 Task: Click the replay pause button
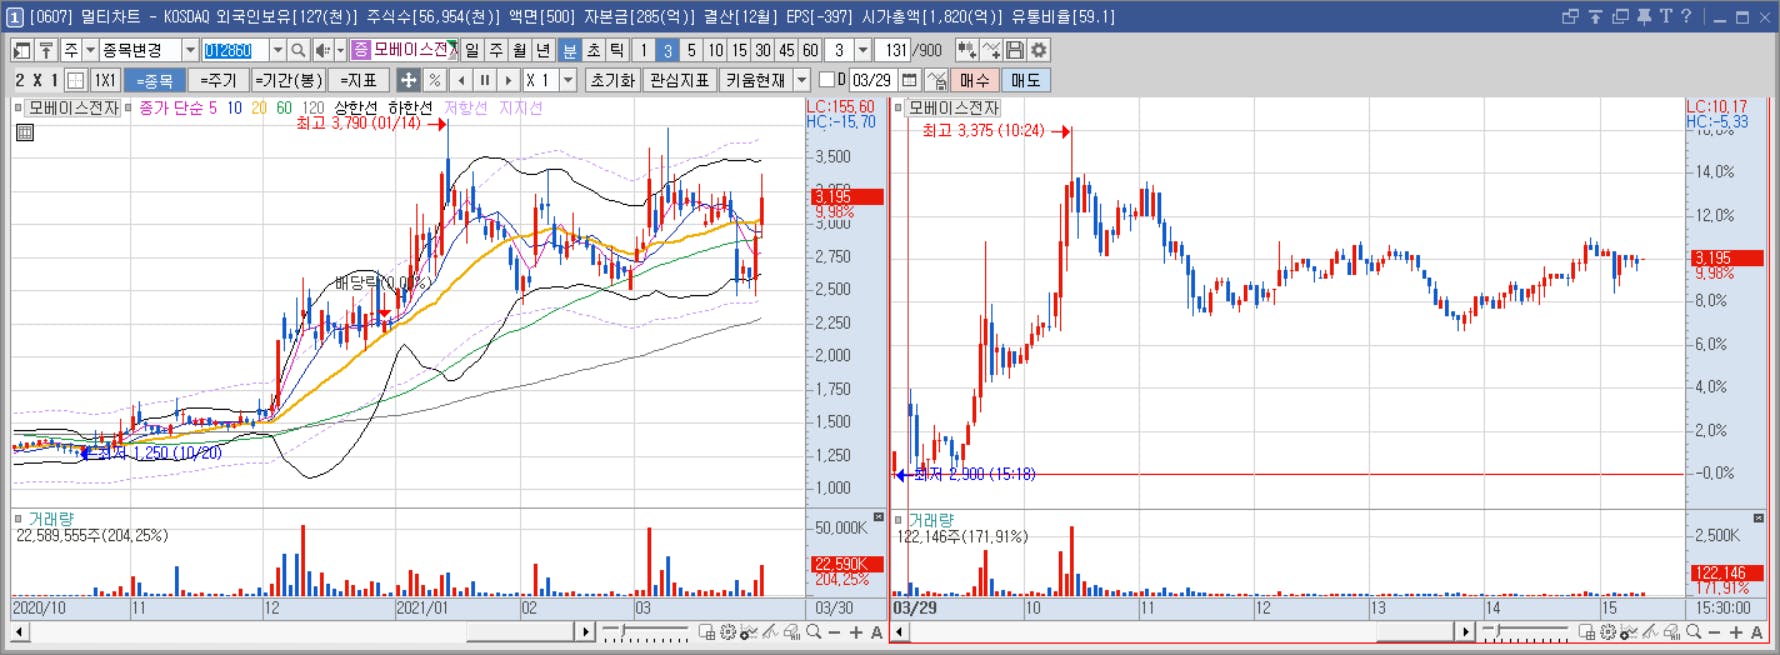tap(485, 80)
